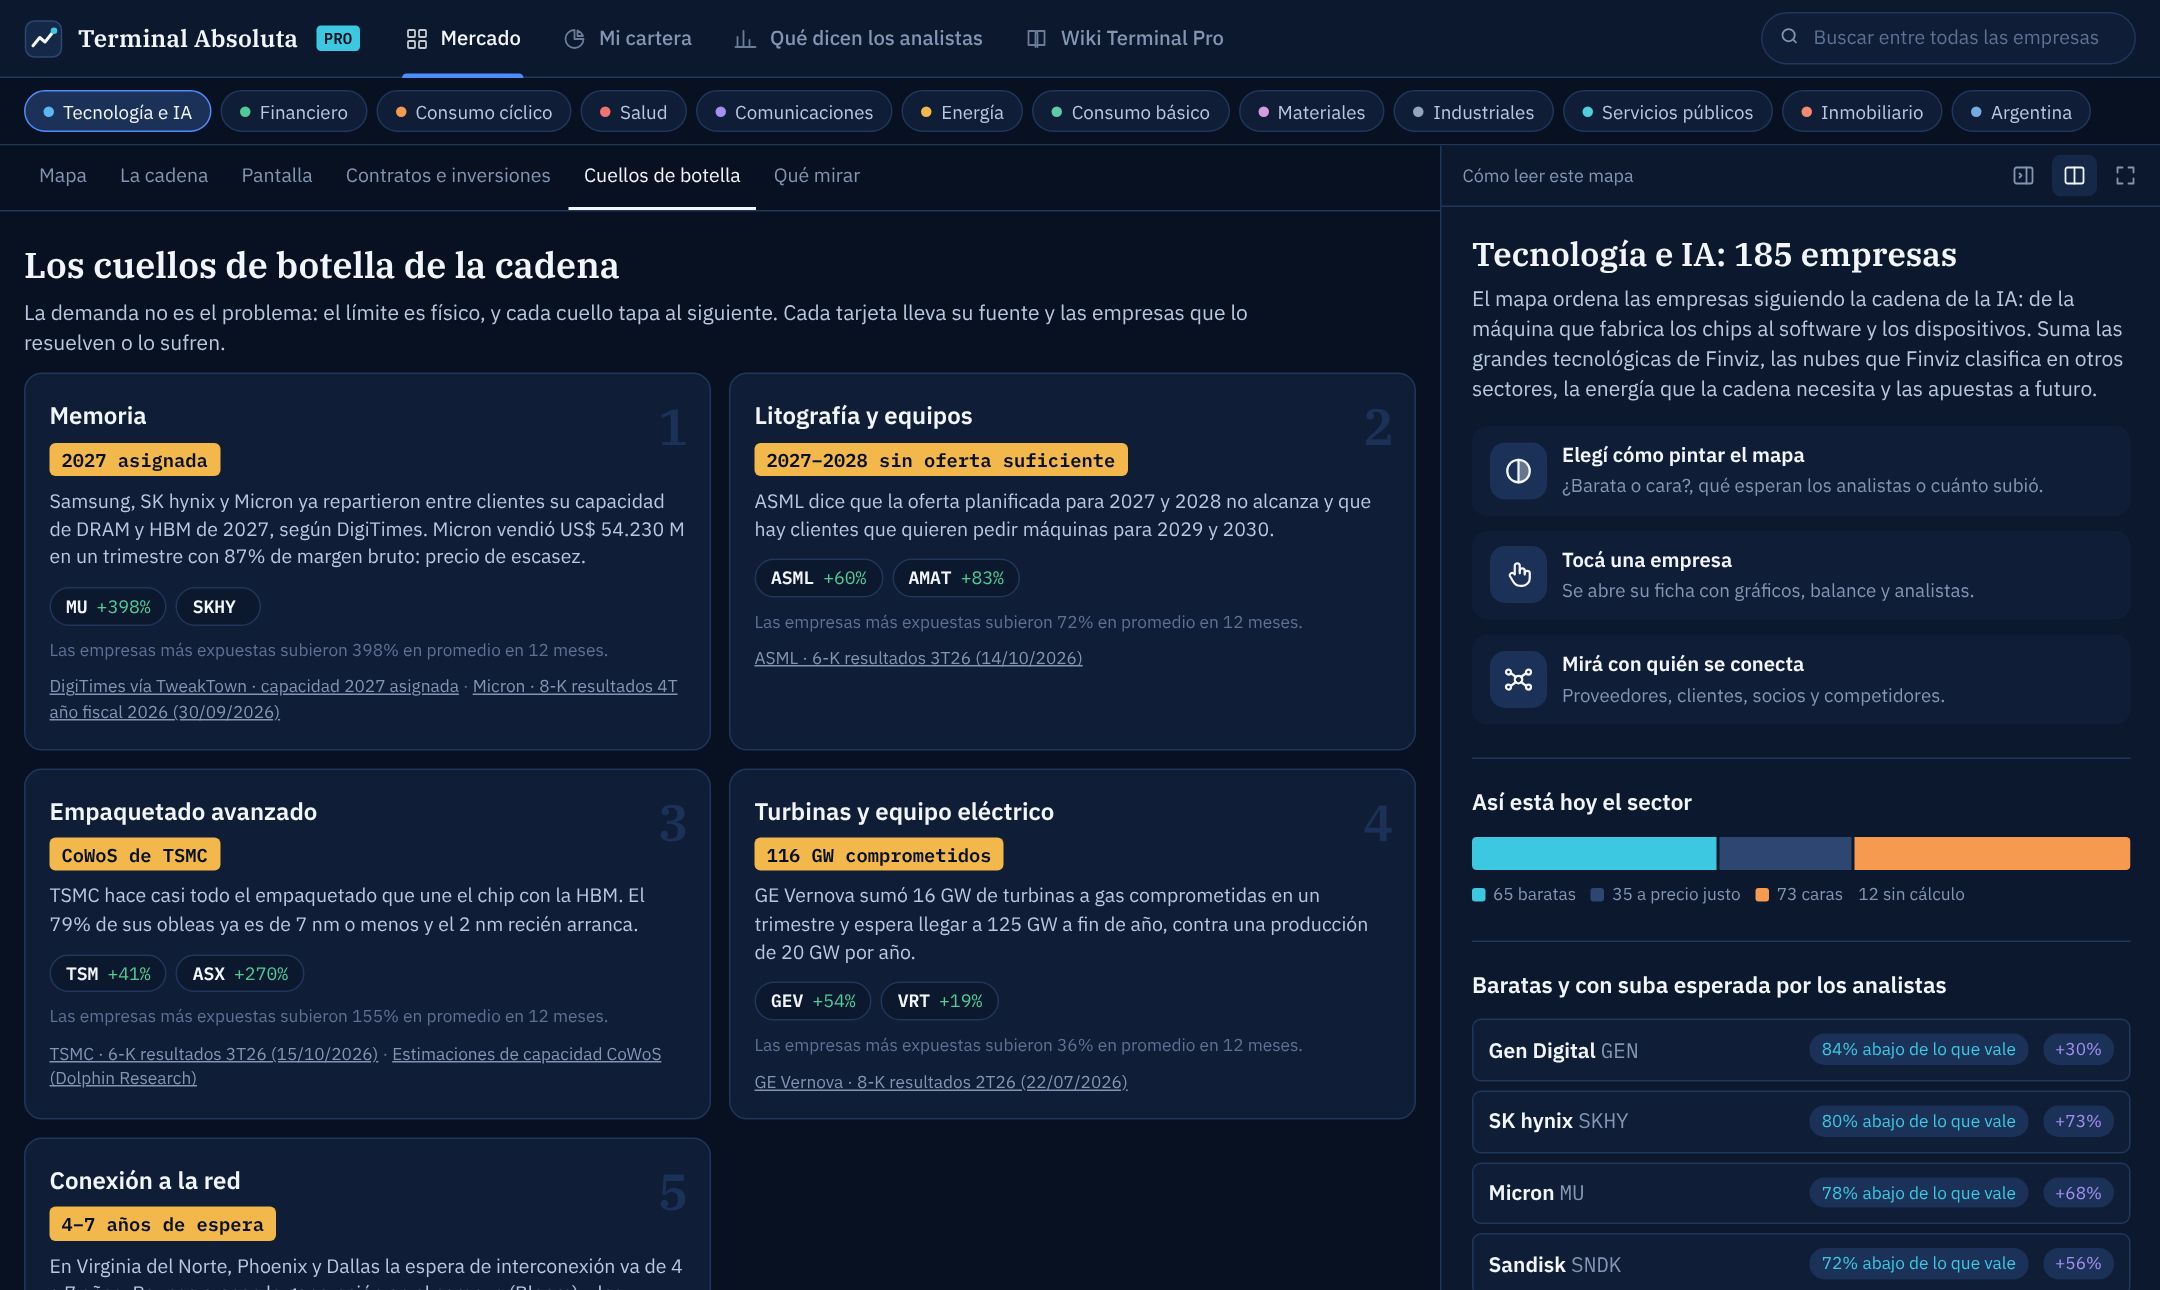Click the dark blue precio justo segment
The width and height of the screenshot is (2160, 1290).
(1785, 853)
